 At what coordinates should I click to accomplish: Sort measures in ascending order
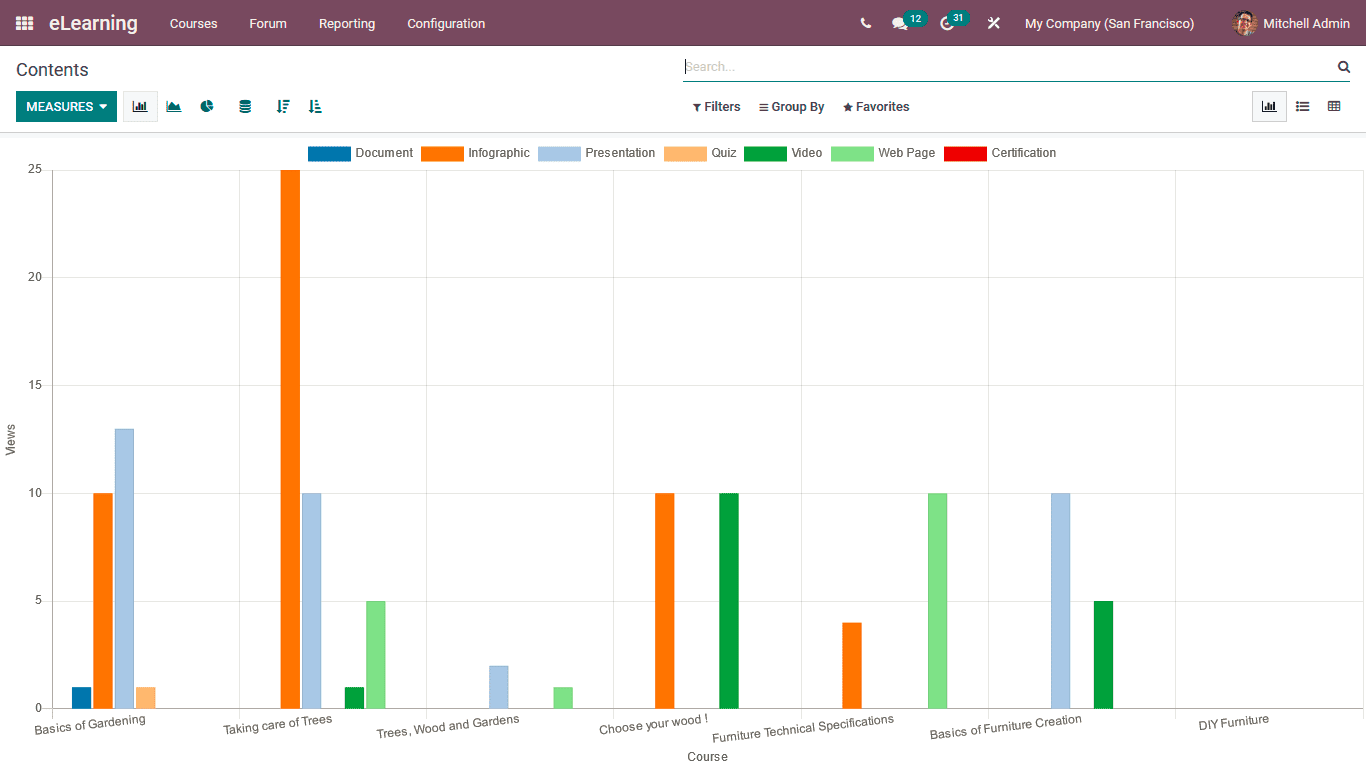tap(315, 106)
